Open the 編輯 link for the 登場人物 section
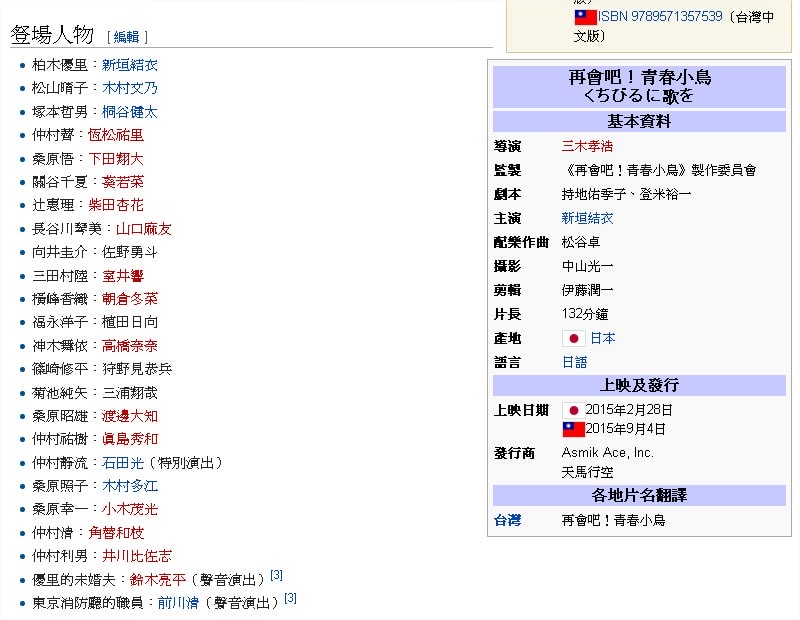This screenshot has width=800, height=620. coord(127,37)
